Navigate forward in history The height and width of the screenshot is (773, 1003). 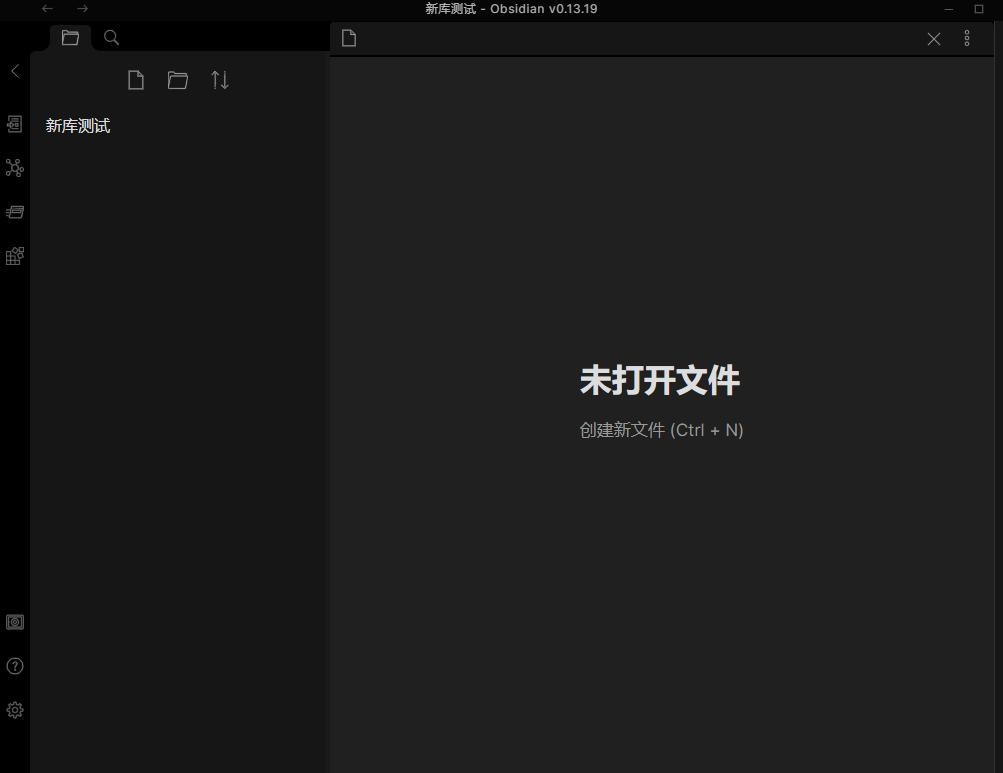(x=82, y=8)
